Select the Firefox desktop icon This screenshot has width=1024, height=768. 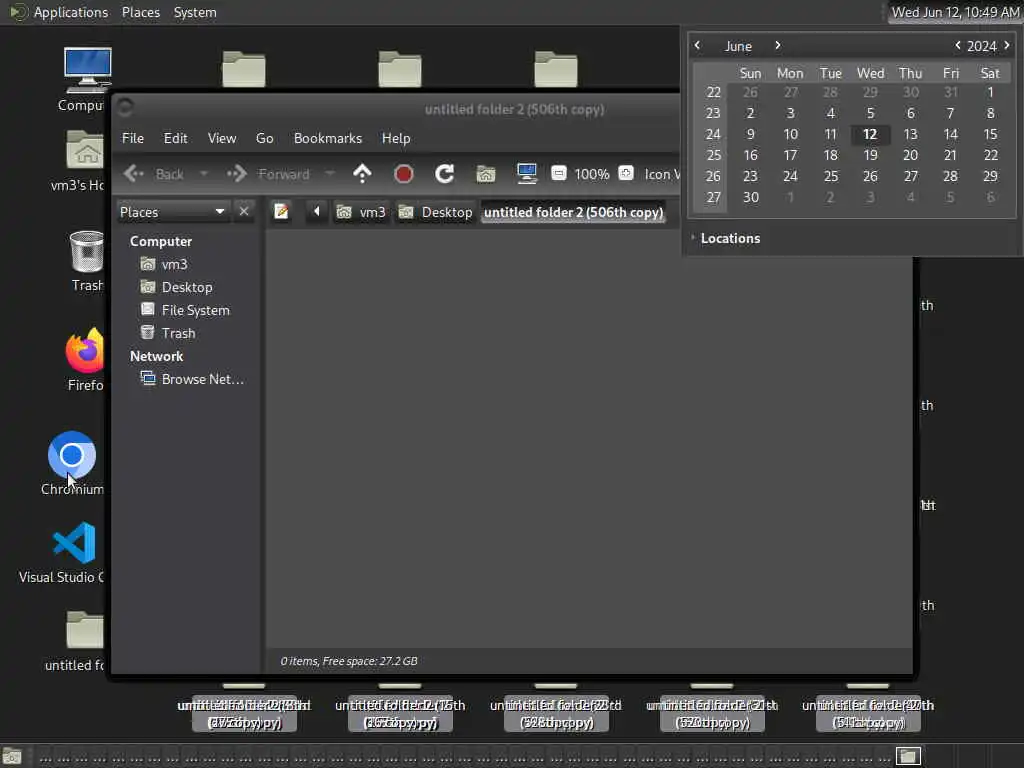tap(86, 360)
